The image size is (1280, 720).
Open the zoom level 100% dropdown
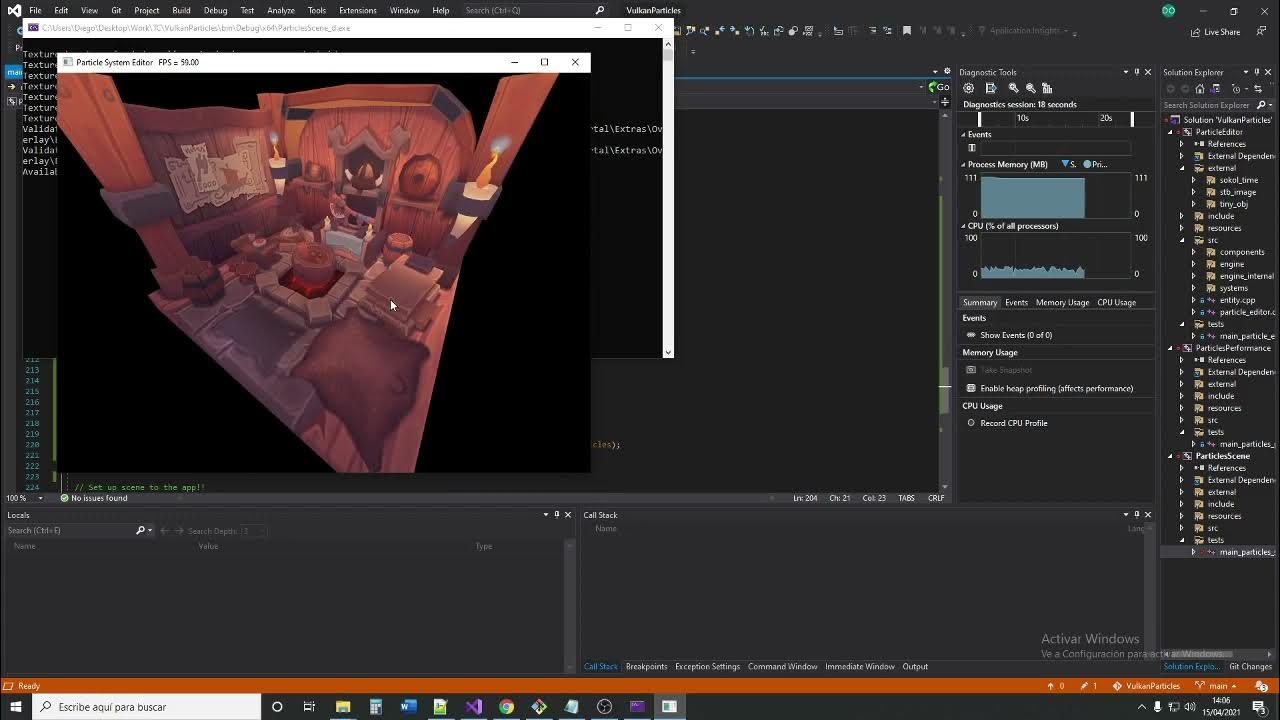click(x=41, y=498)
